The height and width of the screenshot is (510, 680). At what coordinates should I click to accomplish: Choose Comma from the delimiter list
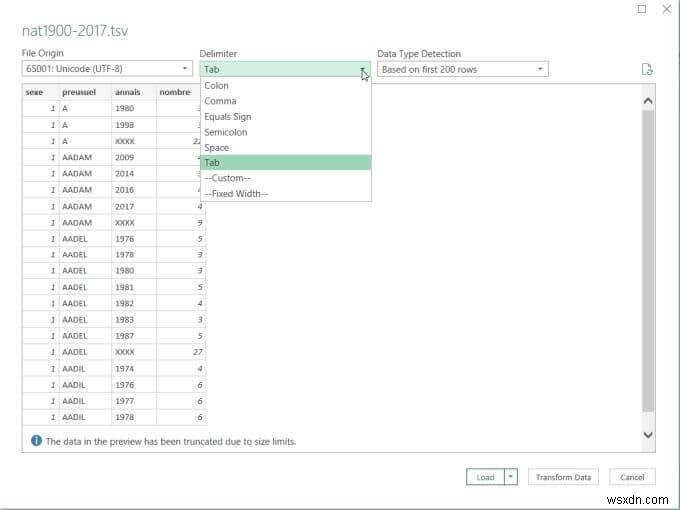click(285, 101)
